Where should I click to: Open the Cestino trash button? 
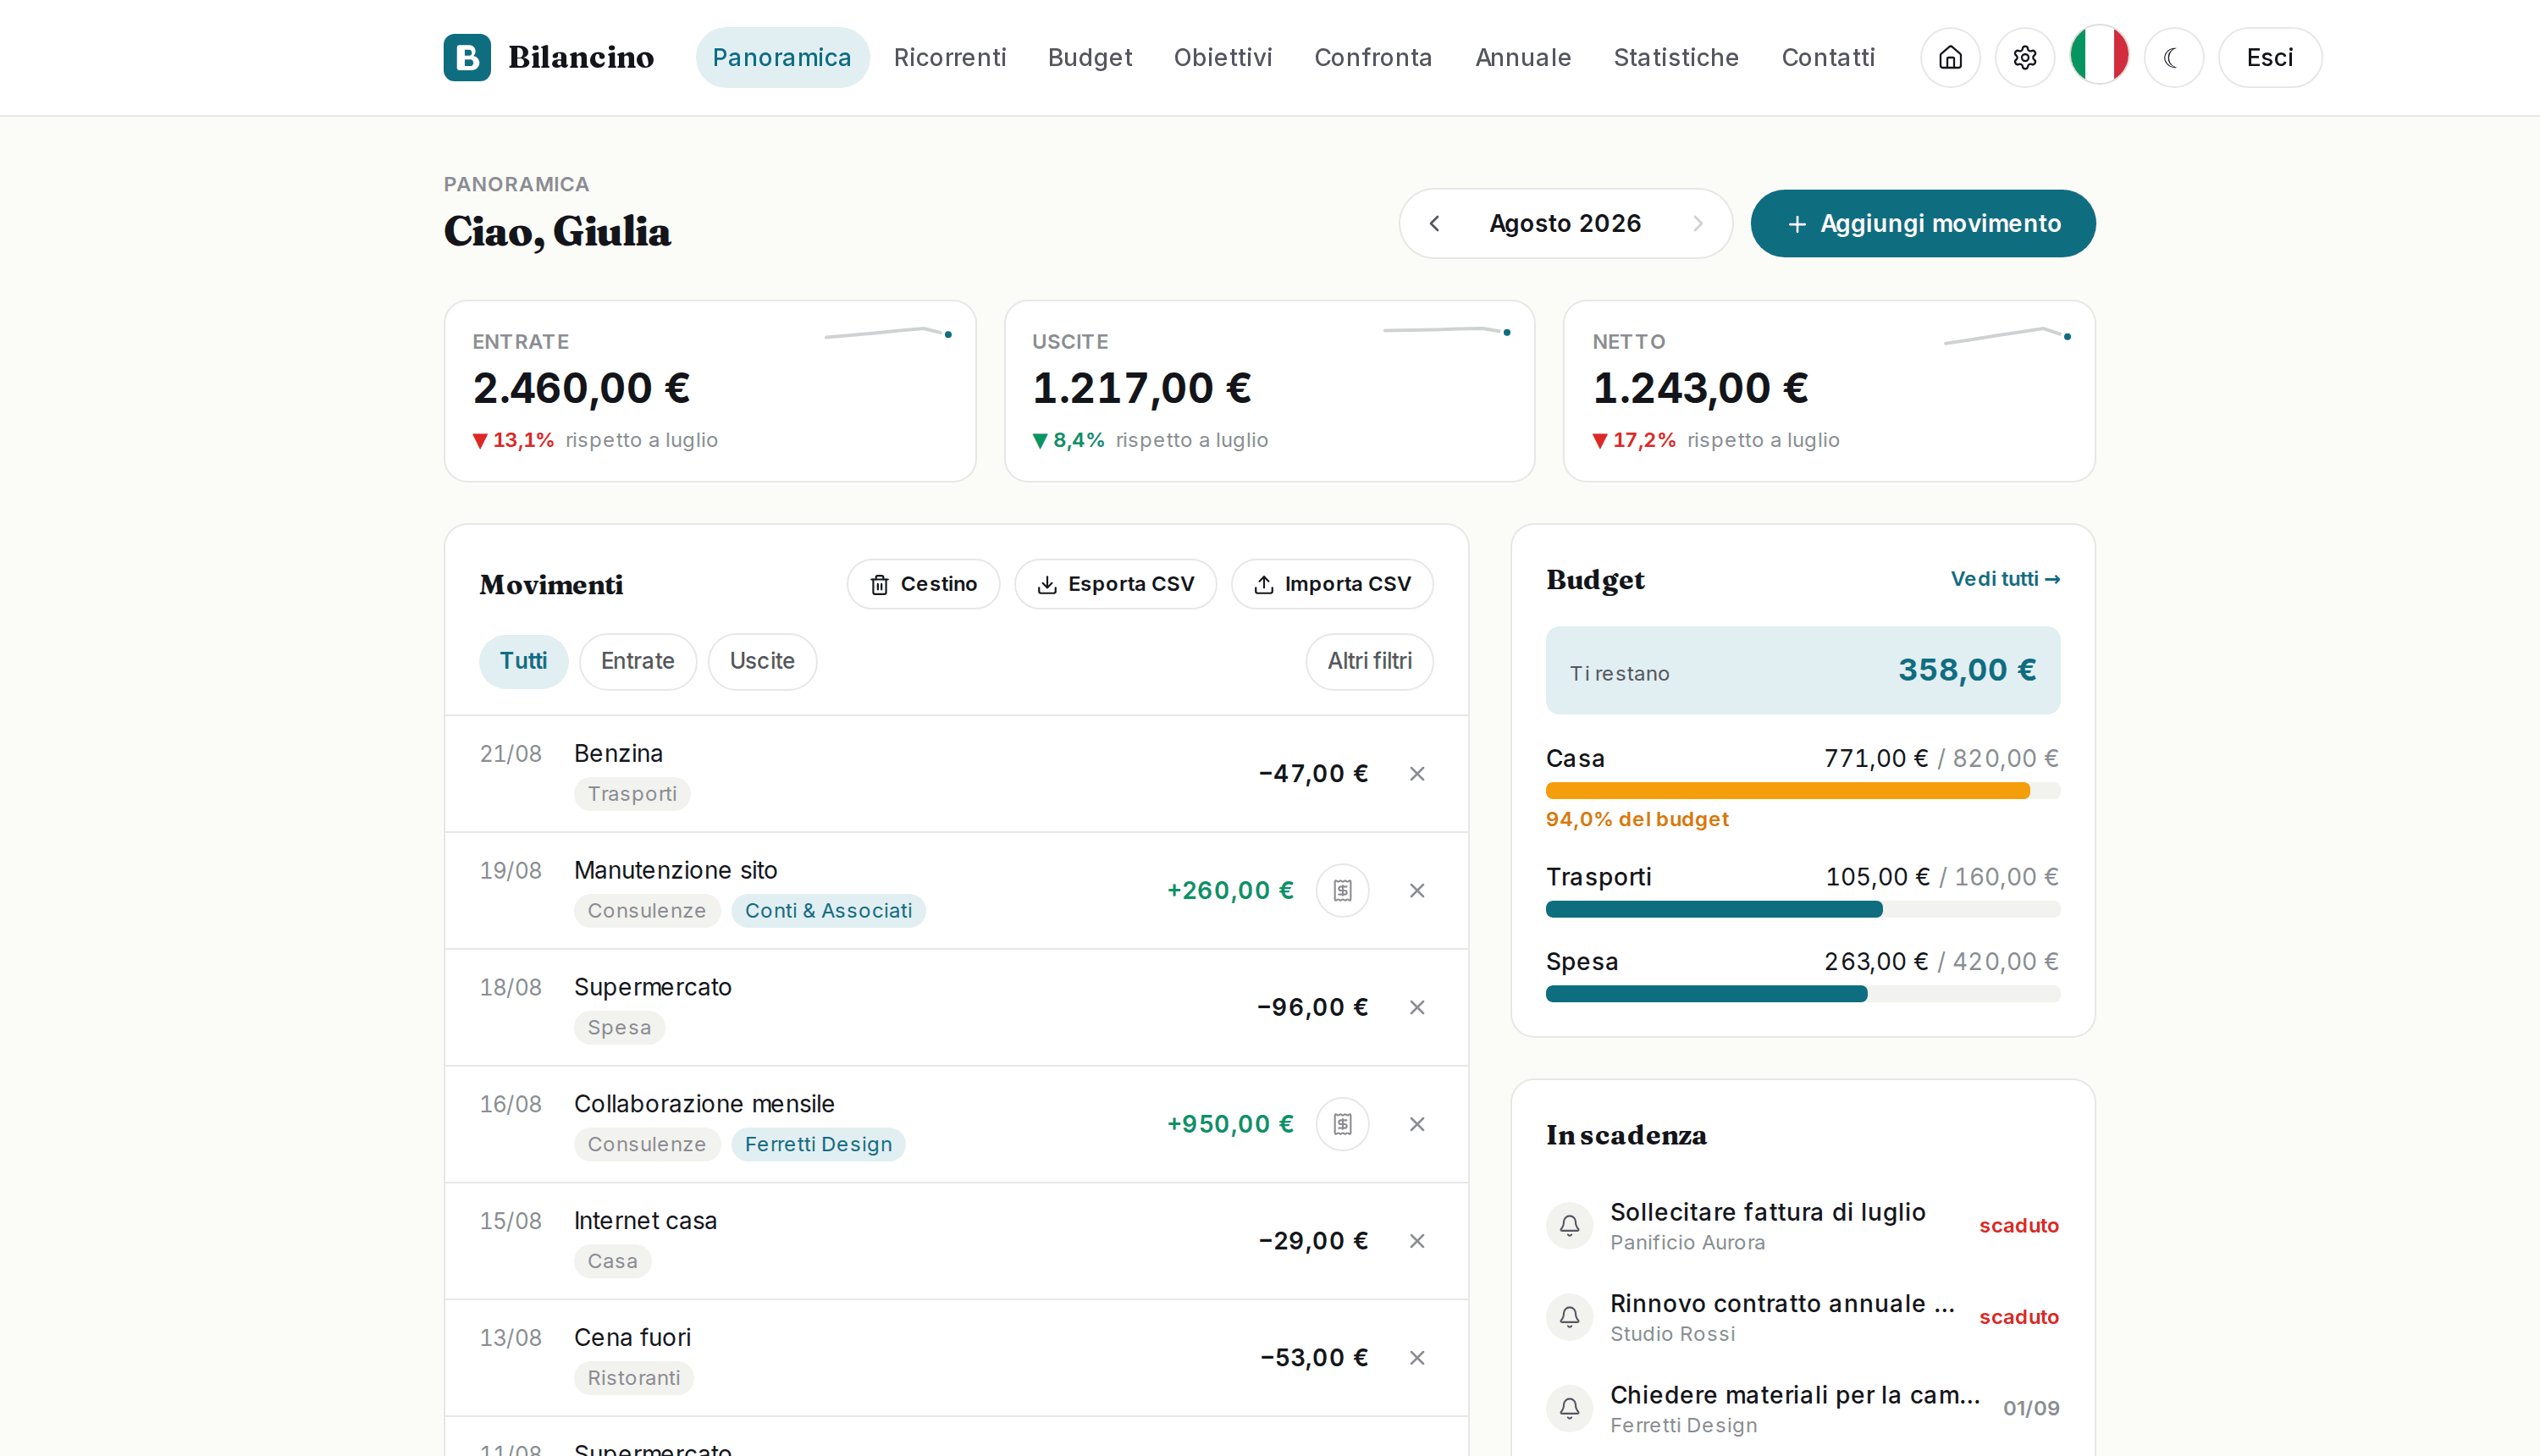923,584
